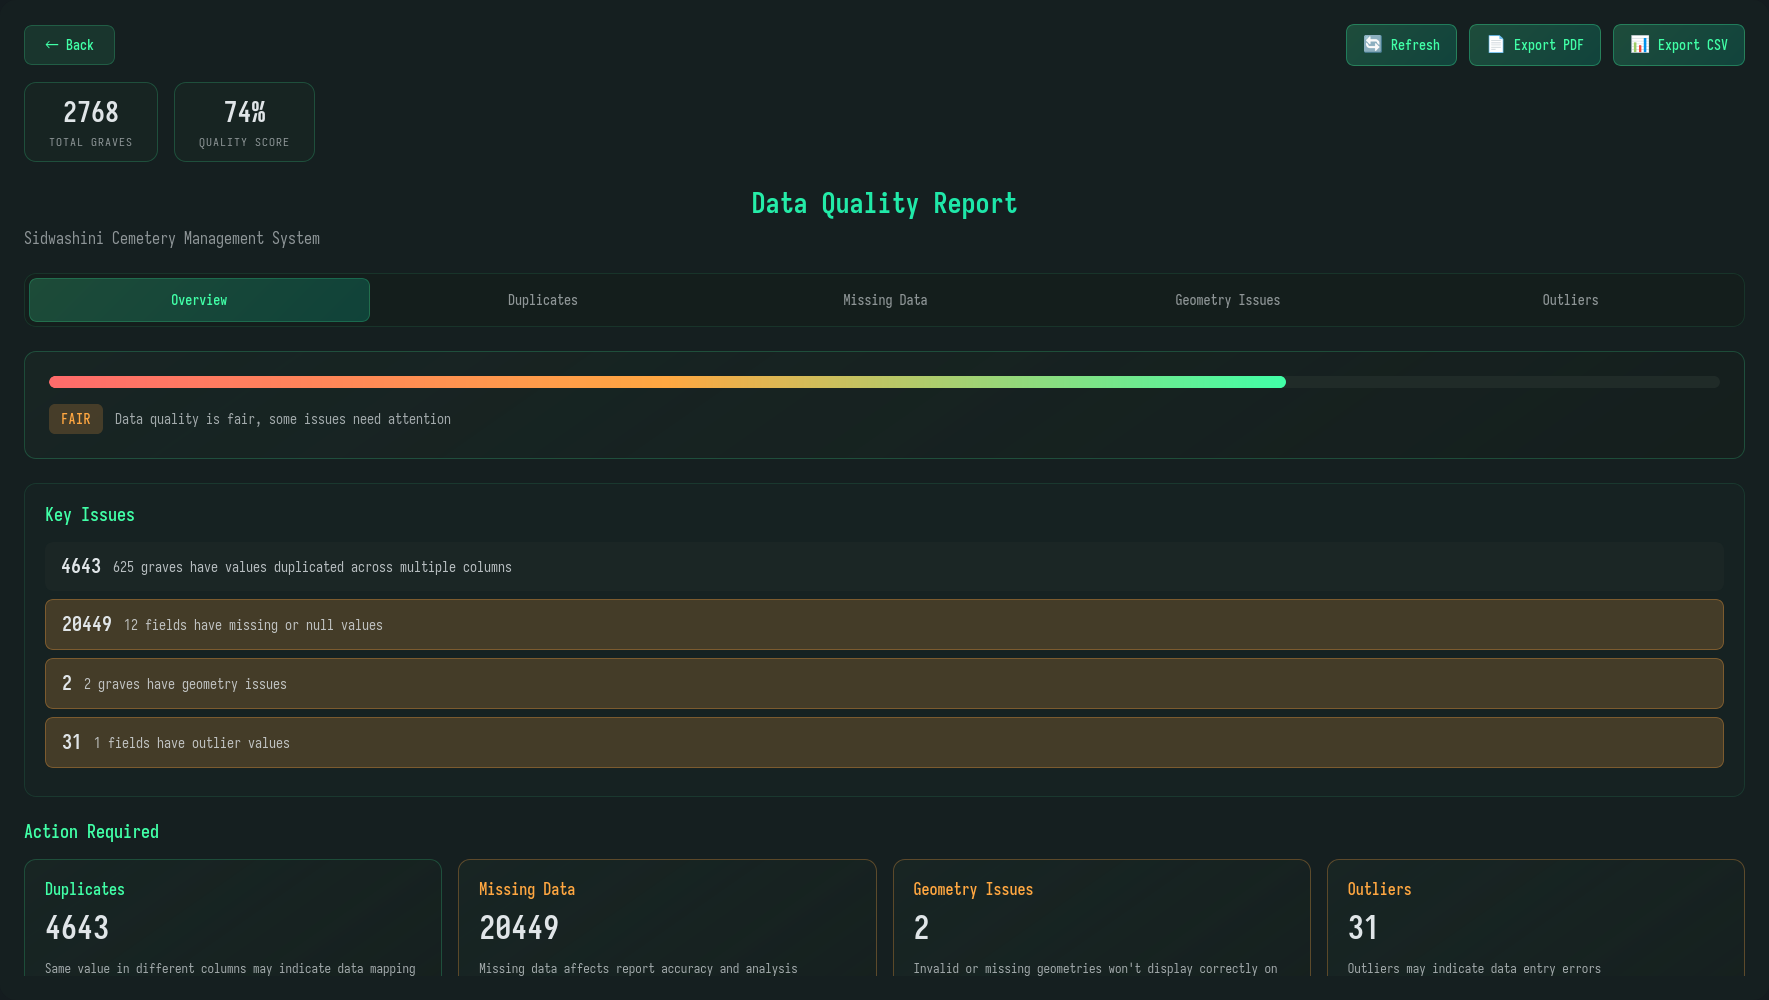Click the missing or null values issue row
Image resolution: width=1769 pixels, height=1000 pixels.
tap(884, 625)
